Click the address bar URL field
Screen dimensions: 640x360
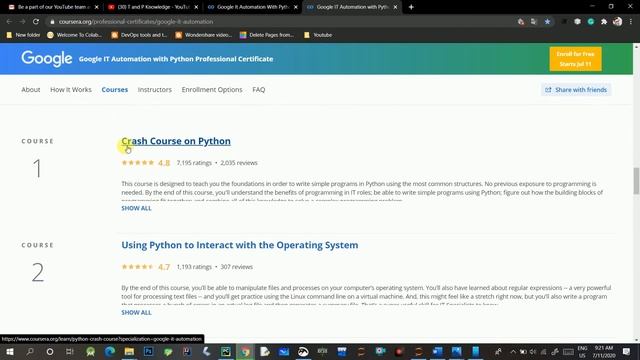(282, 22)
